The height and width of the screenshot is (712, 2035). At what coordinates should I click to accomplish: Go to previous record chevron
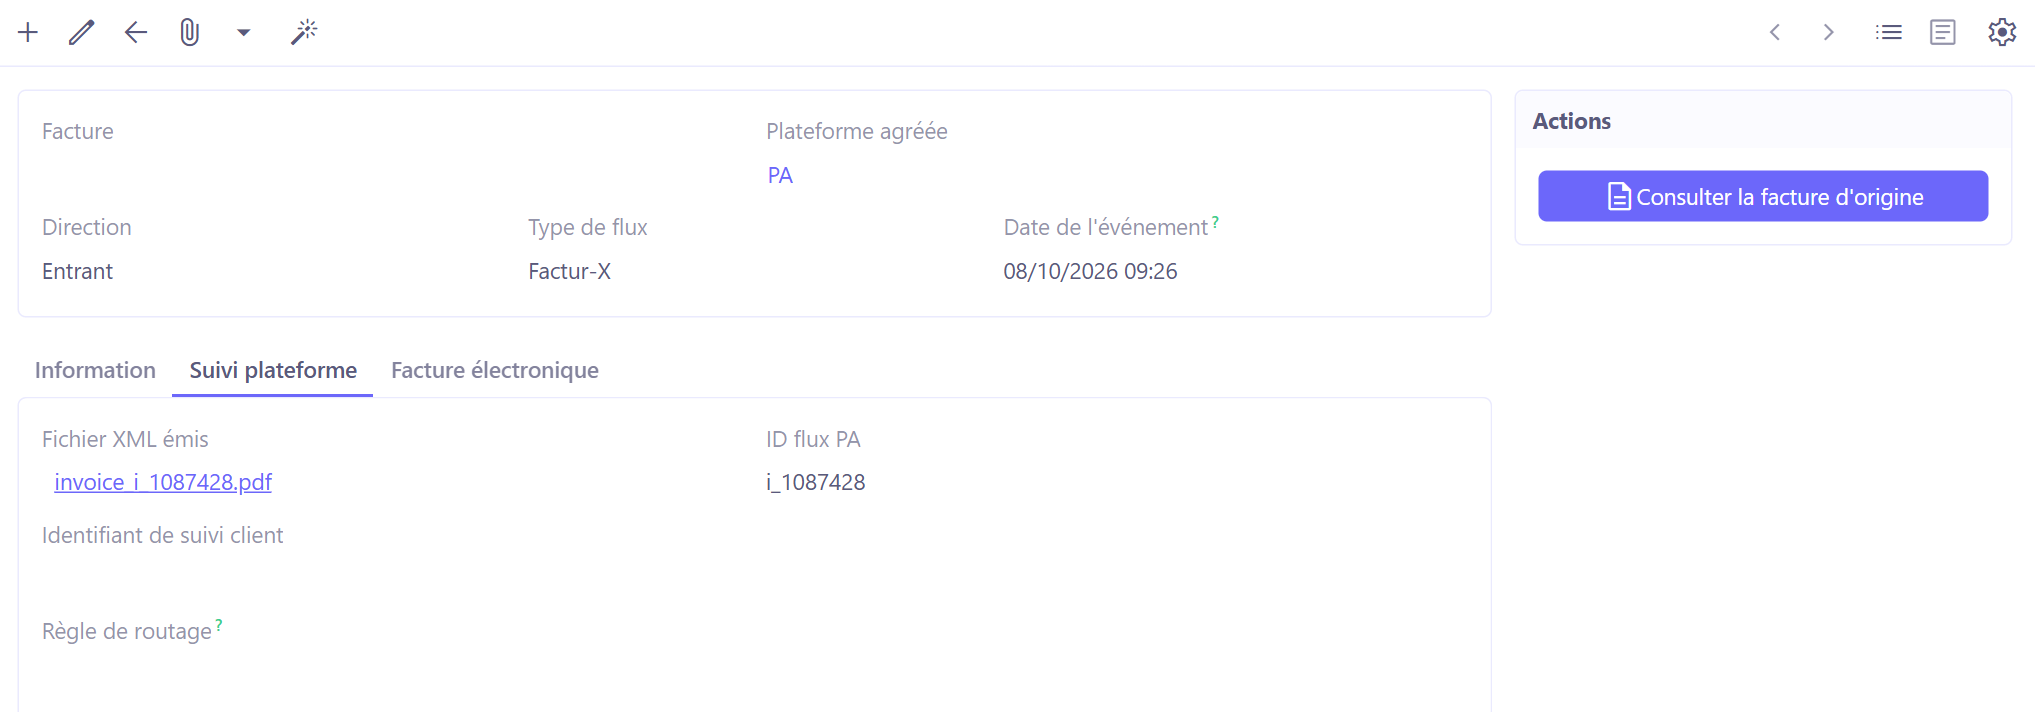pos(1775,32)
